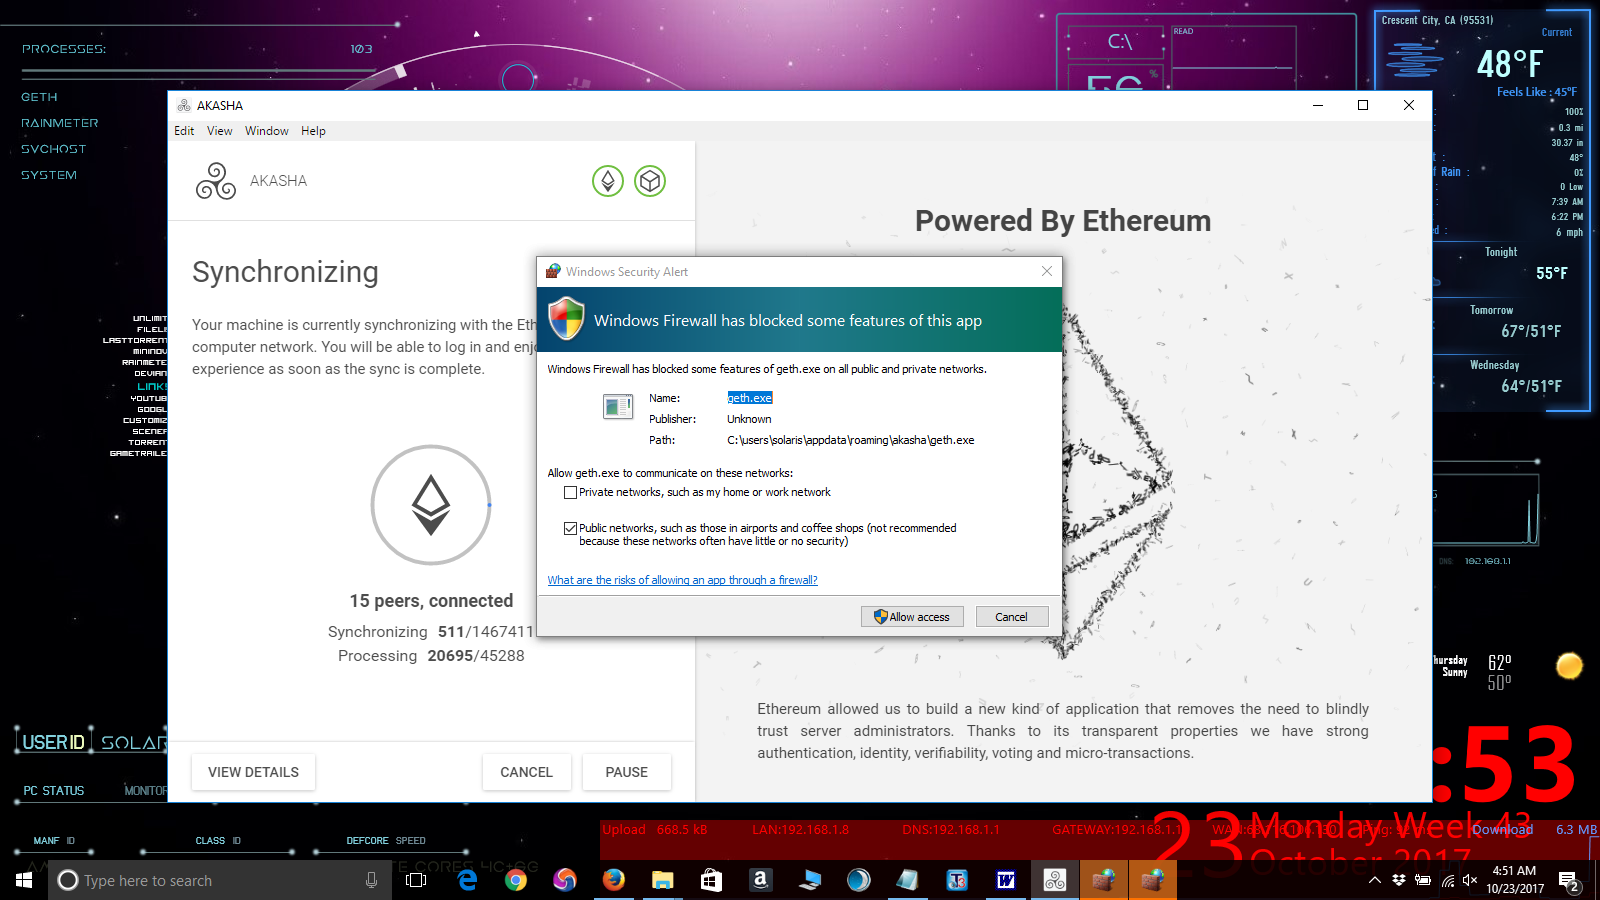Click USERID label on desktop widget
The height and width of the screenshot is (900, 1600).
(x=54, y=742)
